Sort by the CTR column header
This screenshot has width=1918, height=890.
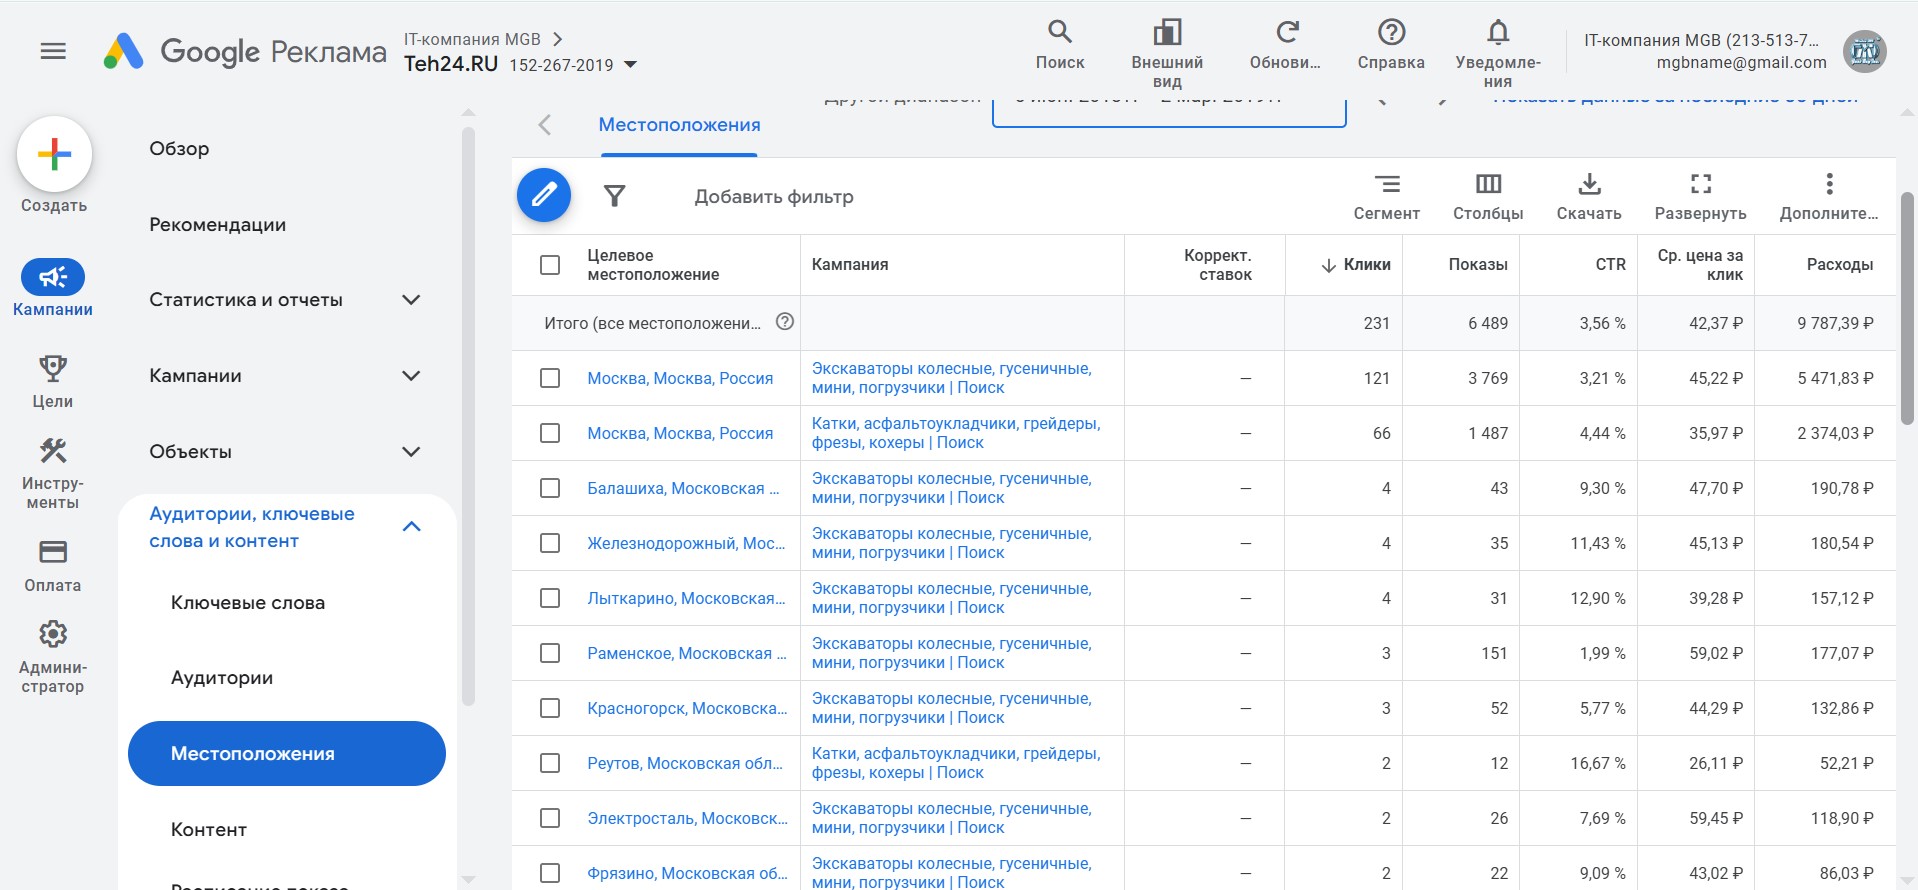tap(1610, 265)
